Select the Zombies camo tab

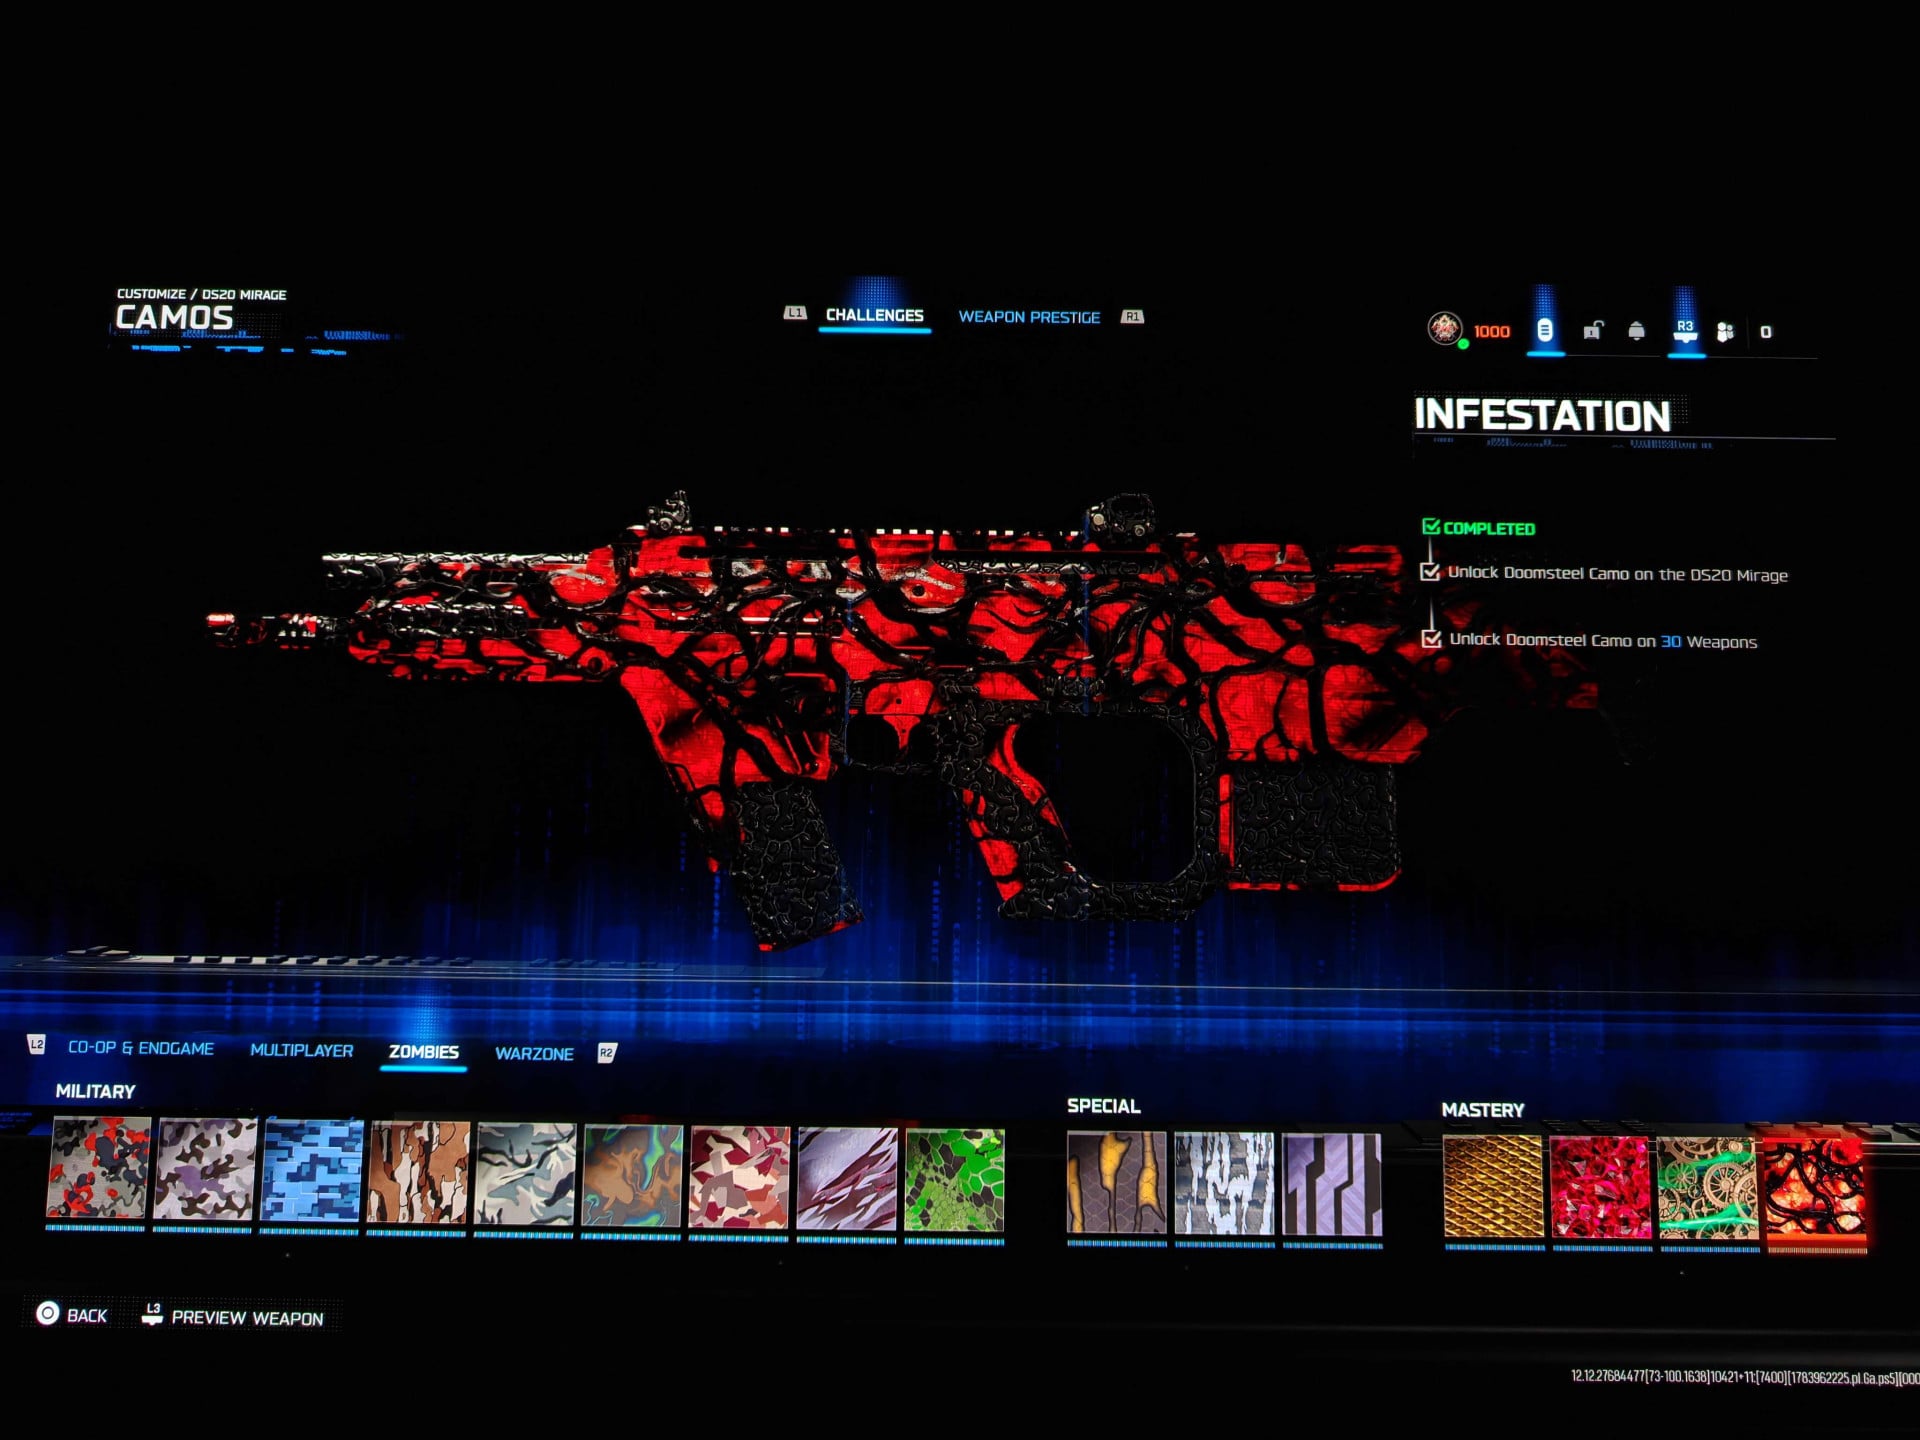click(x=424, y=1052)
